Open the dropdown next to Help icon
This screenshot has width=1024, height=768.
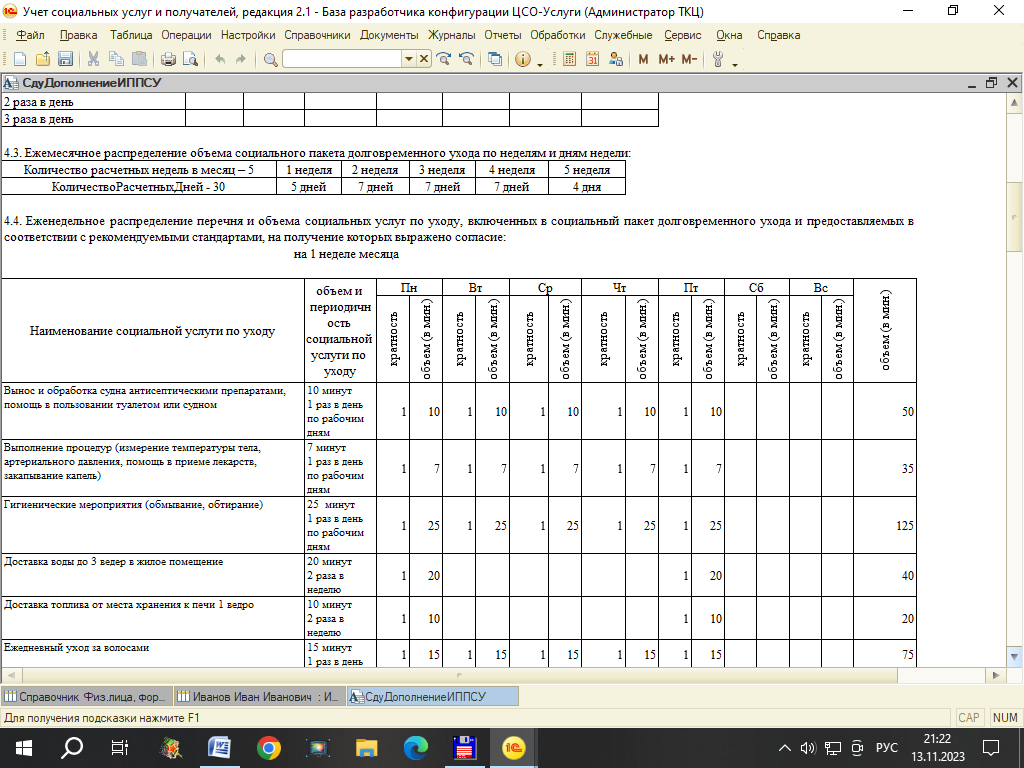coord(540,65)
